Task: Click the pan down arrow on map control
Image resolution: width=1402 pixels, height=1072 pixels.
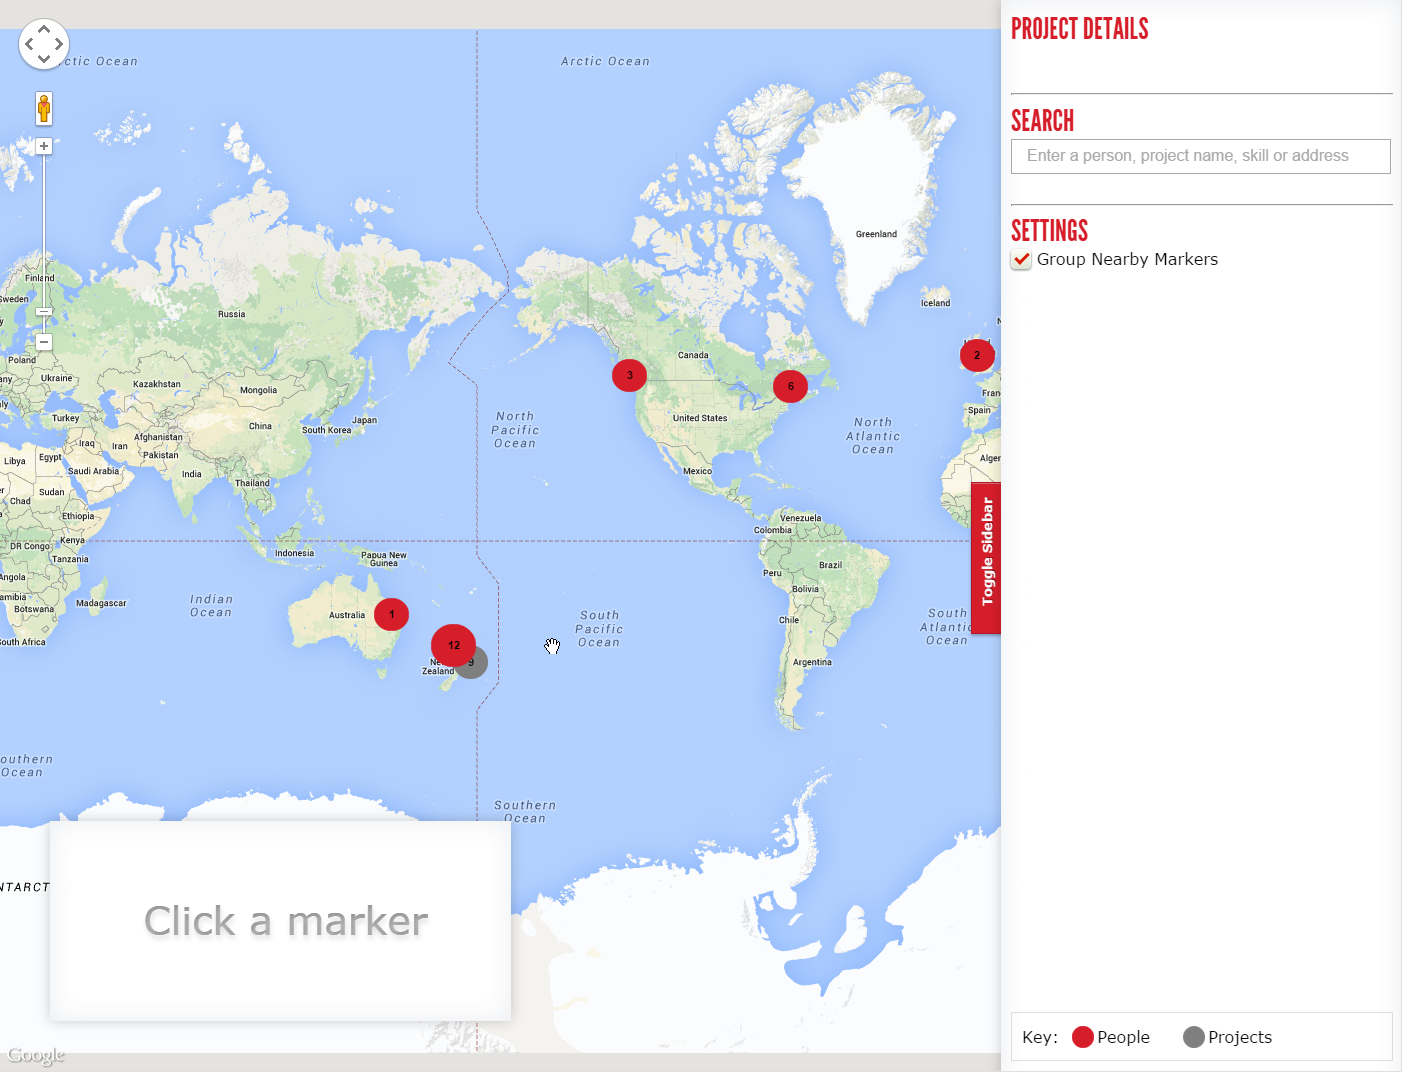Action: pyautogui.click(x=44, y=59)
